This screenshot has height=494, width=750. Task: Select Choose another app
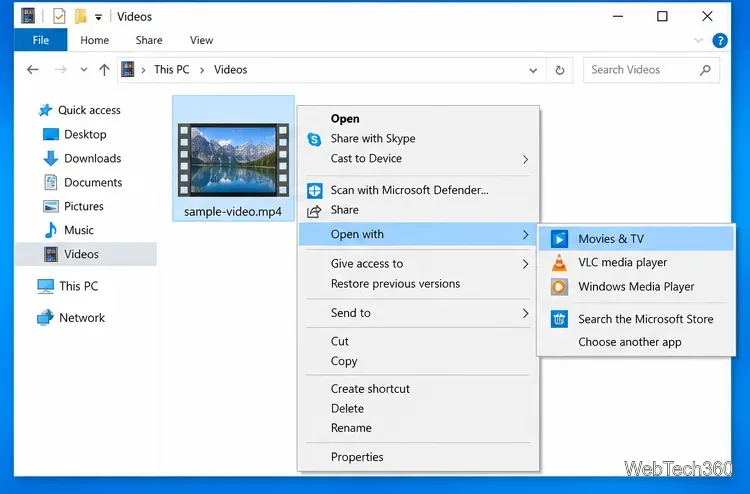(636, 342)
